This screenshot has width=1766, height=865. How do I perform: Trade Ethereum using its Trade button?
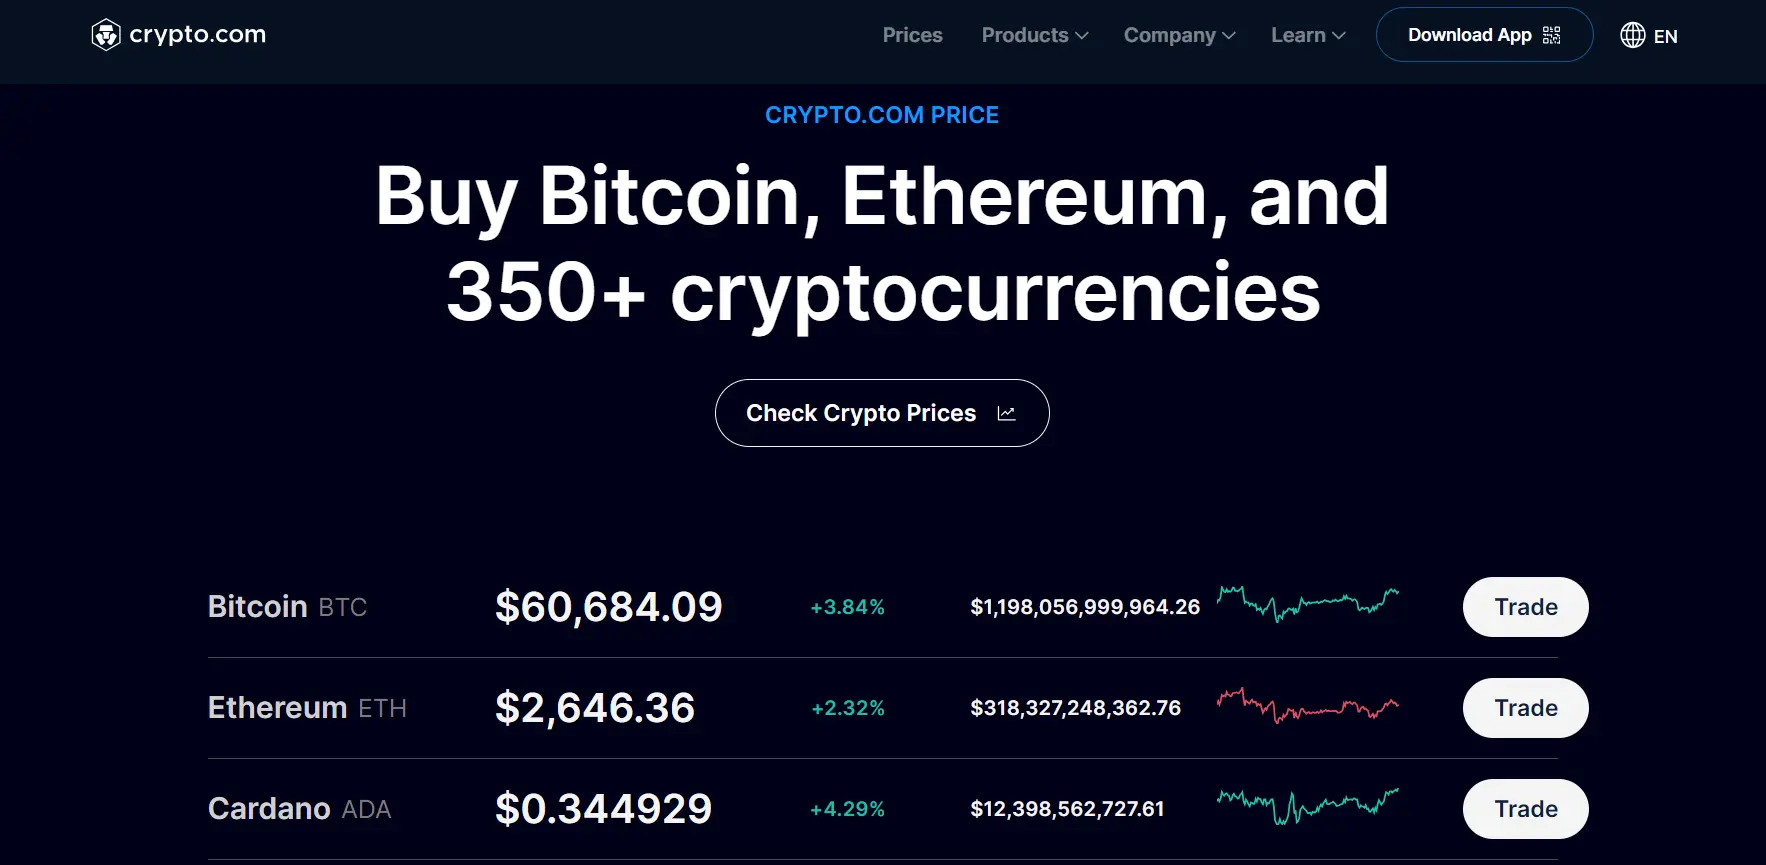click(1525, 708)
